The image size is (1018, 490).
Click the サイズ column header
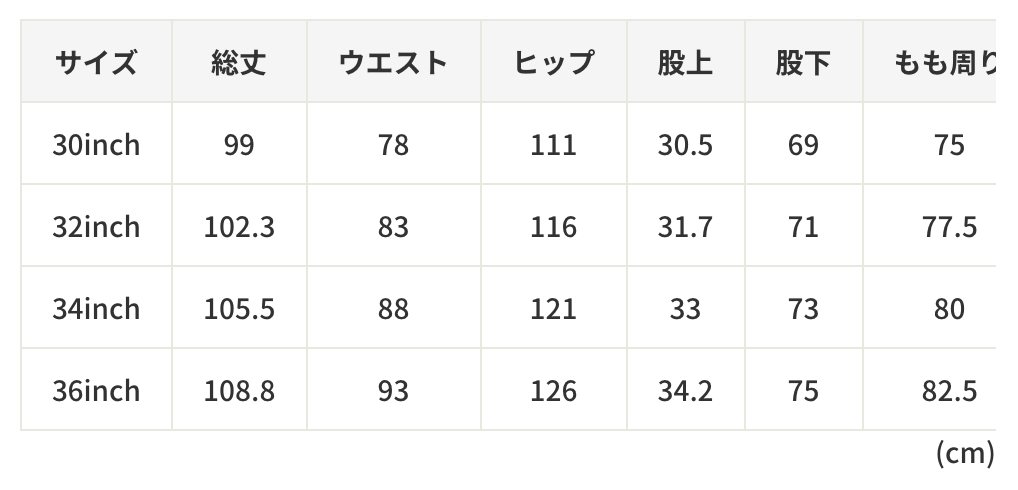96,63
